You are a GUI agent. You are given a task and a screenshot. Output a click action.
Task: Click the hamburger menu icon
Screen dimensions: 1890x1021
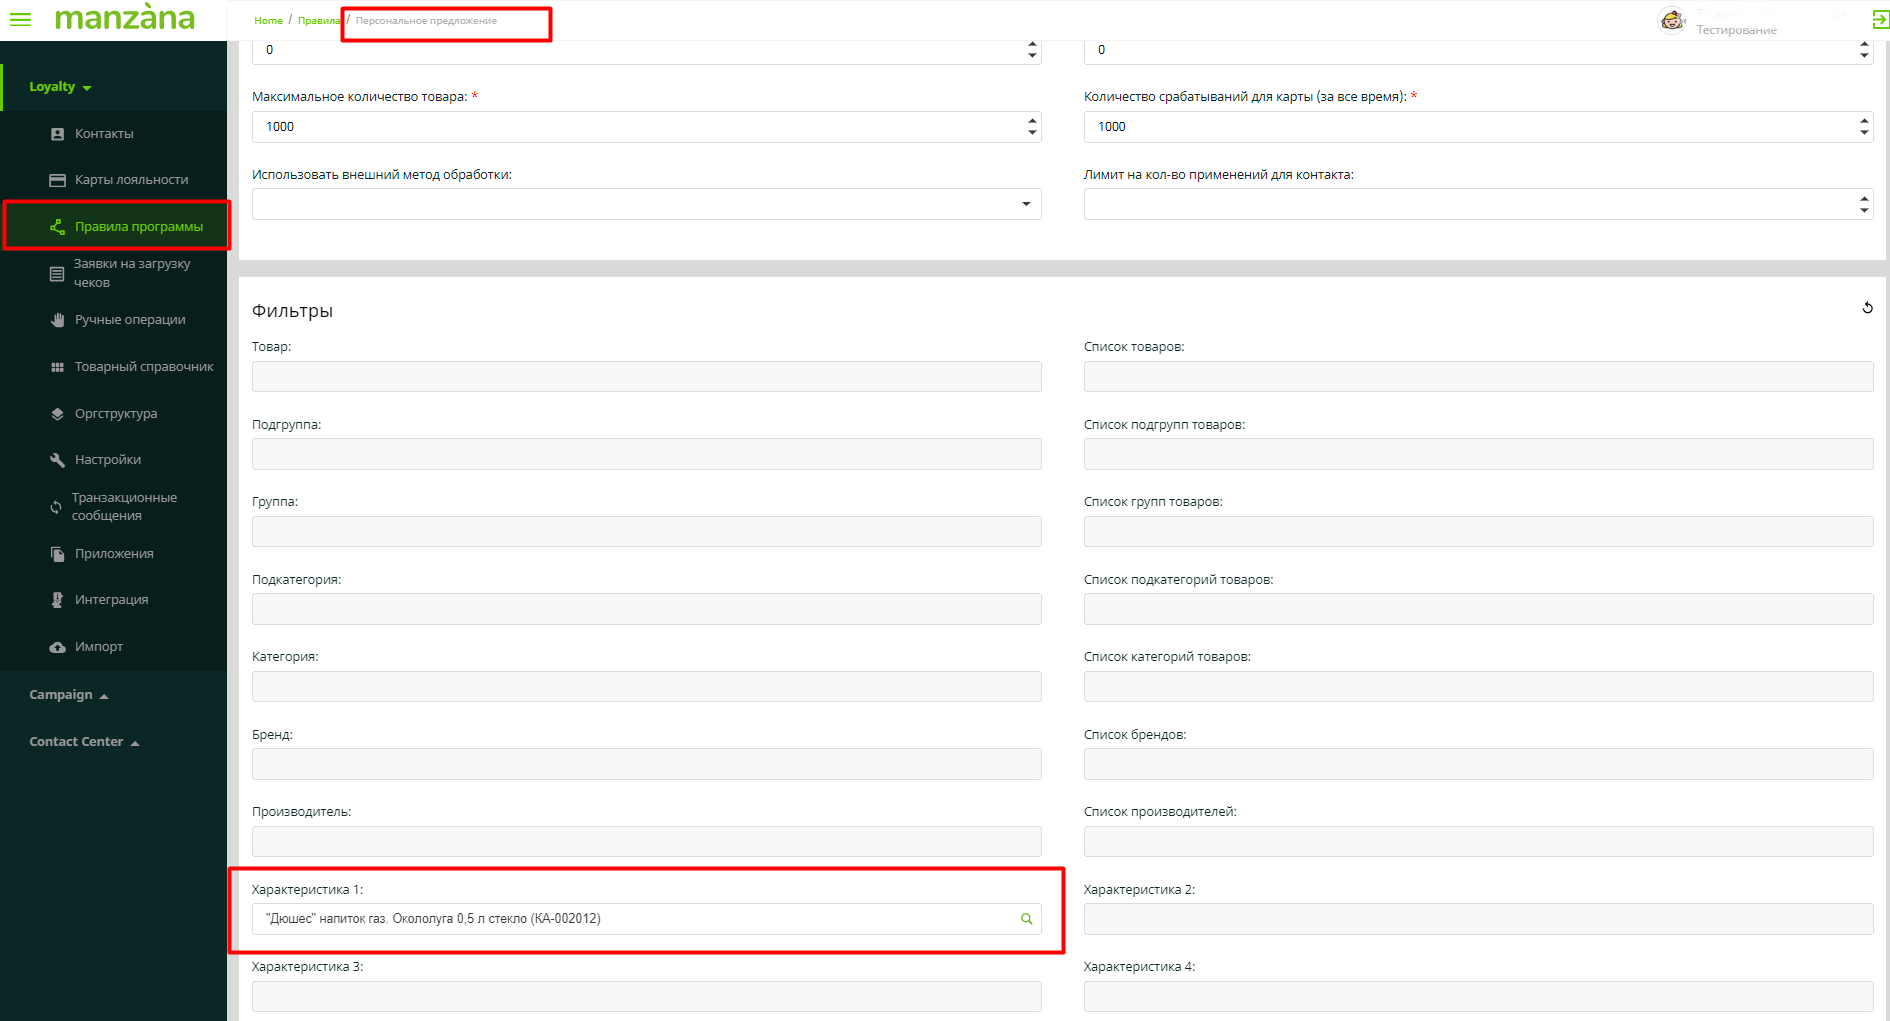(20, 19)
